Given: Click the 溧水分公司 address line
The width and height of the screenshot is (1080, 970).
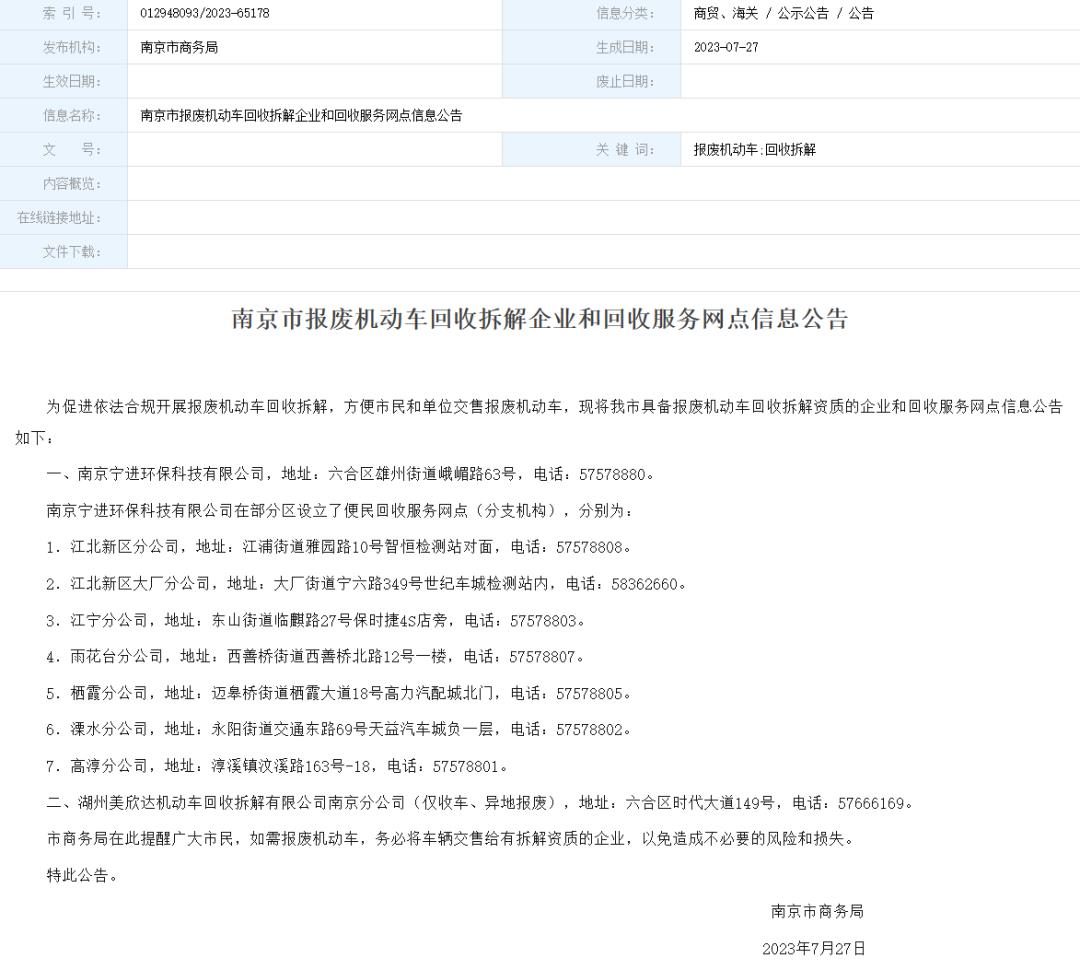Looking at the screenshot, I should pyautogui.click(x=339, y=730).
